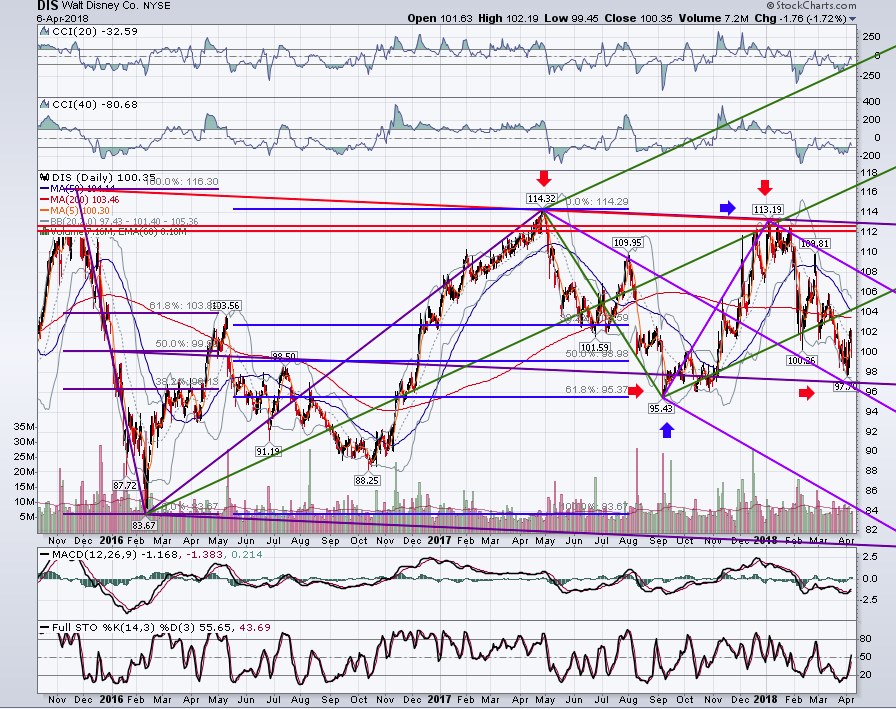This screenshot has width=896, height=709.
Task: Click the 83.67 bottom price label
Action: pos(143,525)
